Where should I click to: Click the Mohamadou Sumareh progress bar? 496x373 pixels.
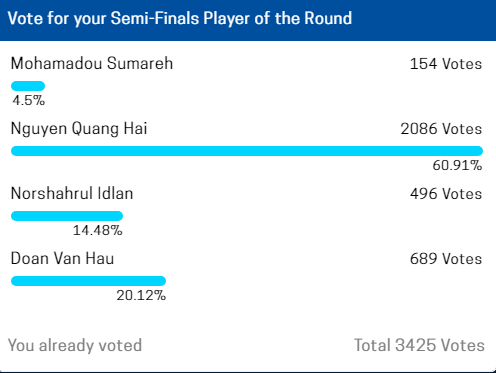point(28,86)
